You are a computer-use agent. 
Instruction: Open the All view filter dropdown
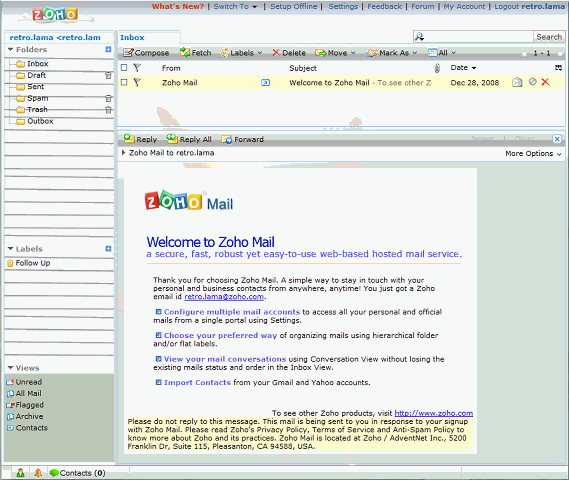coord(442,53)
